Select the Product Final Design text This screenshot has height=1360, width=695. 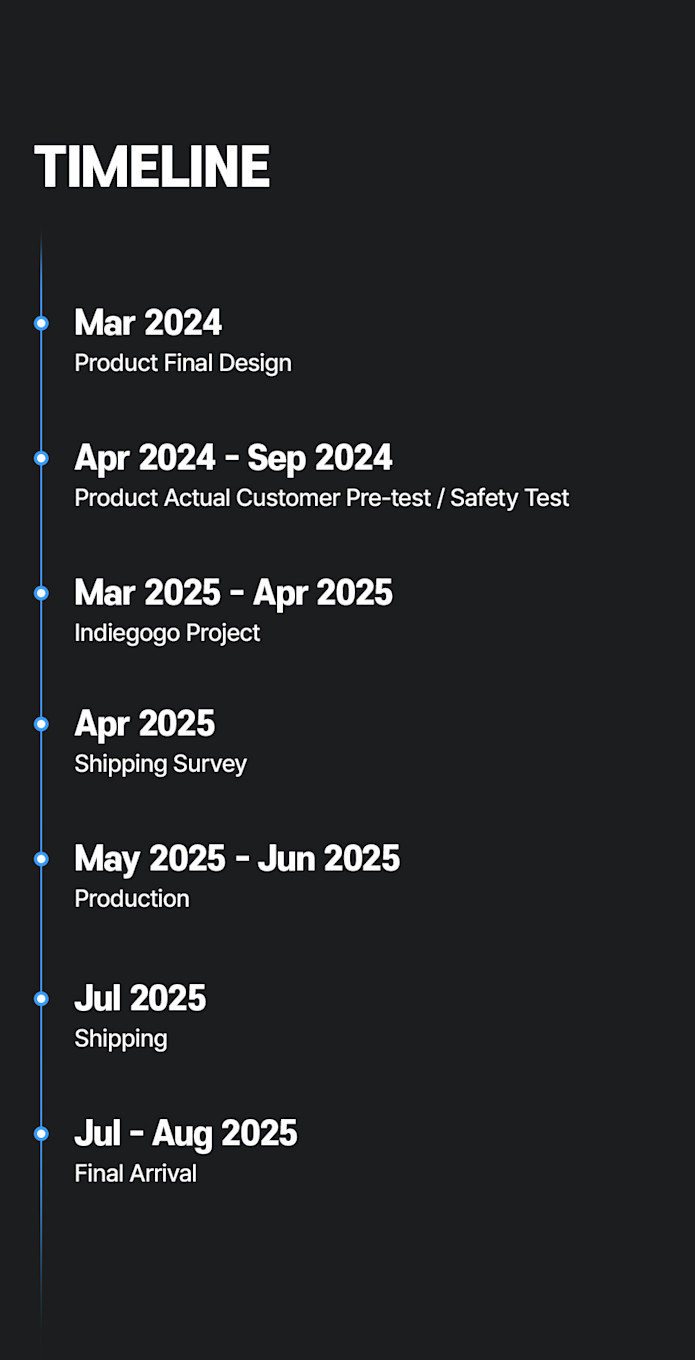click(183, 363)
